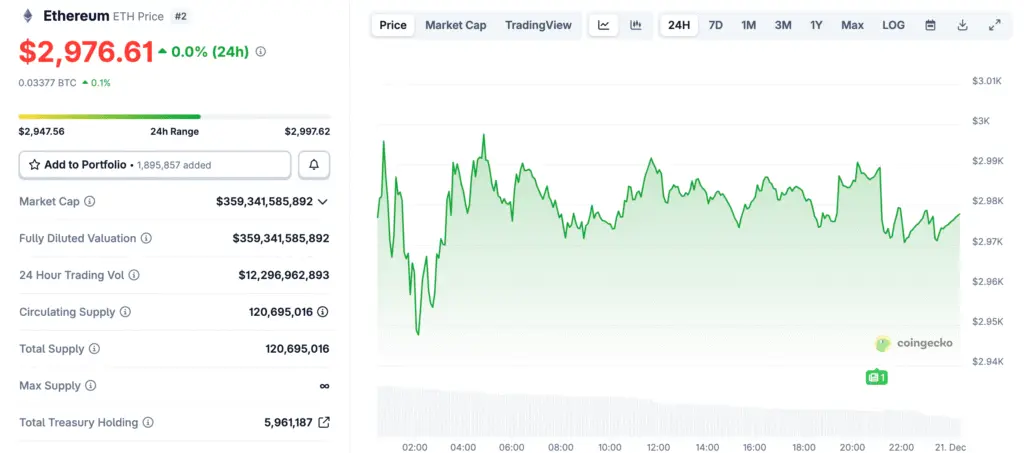Click the news event marker on chart
Image resolution: width=1024 pixels, height=453 pixels.
877,377
